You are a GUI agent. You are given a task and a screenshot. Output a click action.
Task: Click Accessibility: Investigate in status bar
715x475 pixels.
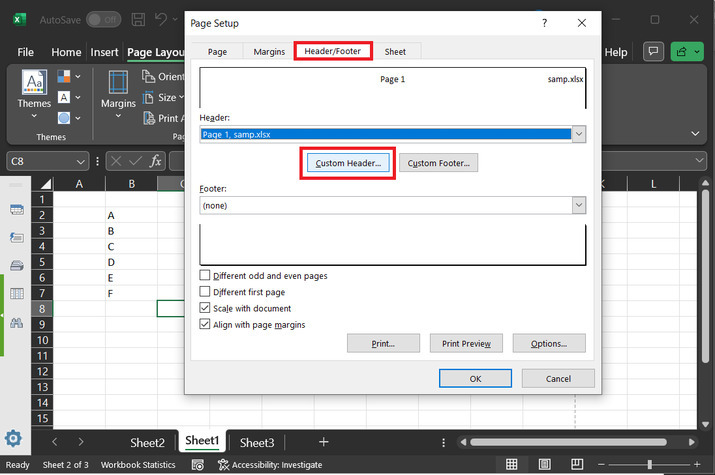[x=270, y=465]
